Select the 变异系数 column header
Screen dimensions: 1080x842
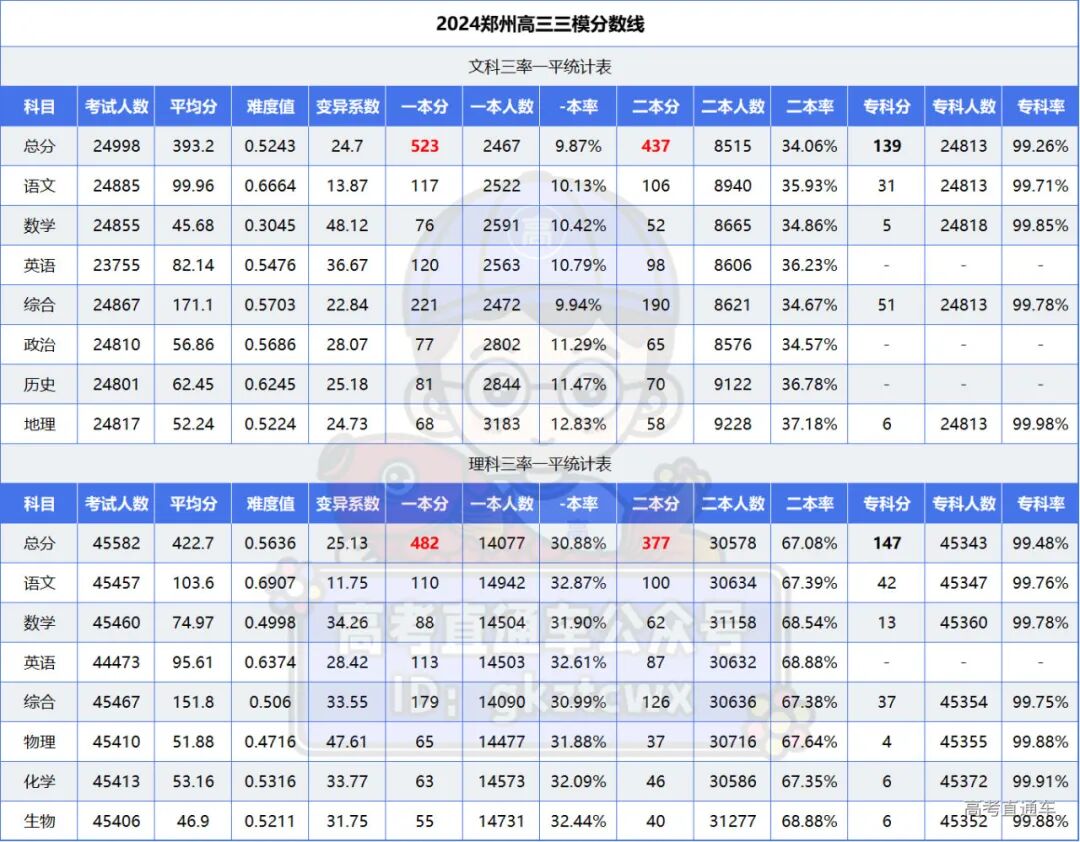click(x=347, y=106)
